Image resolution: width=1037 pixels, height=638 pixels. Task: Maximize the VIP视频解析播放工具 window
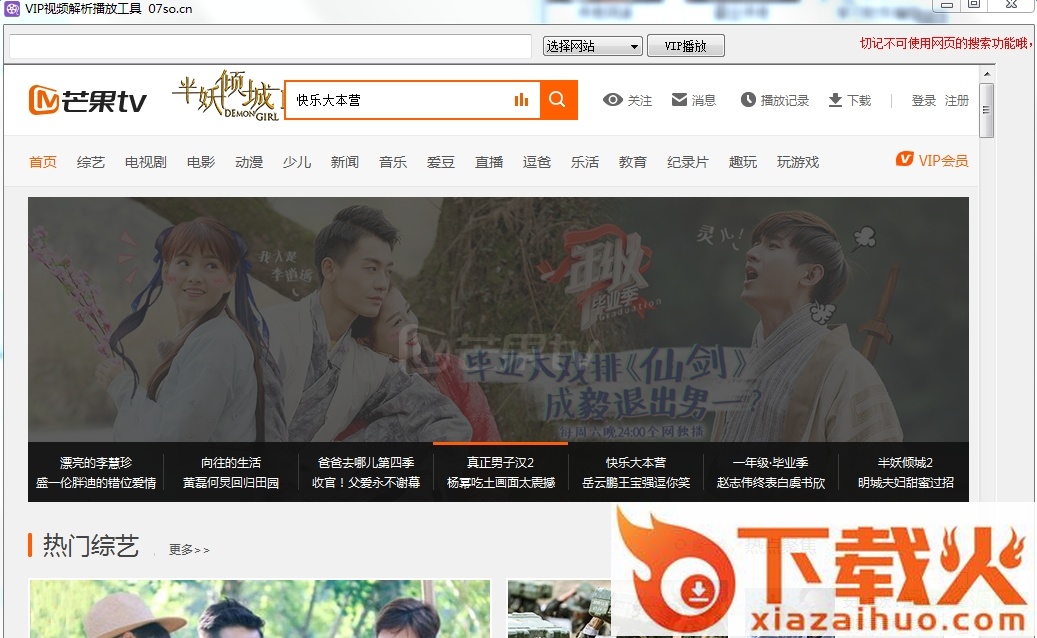974,5
